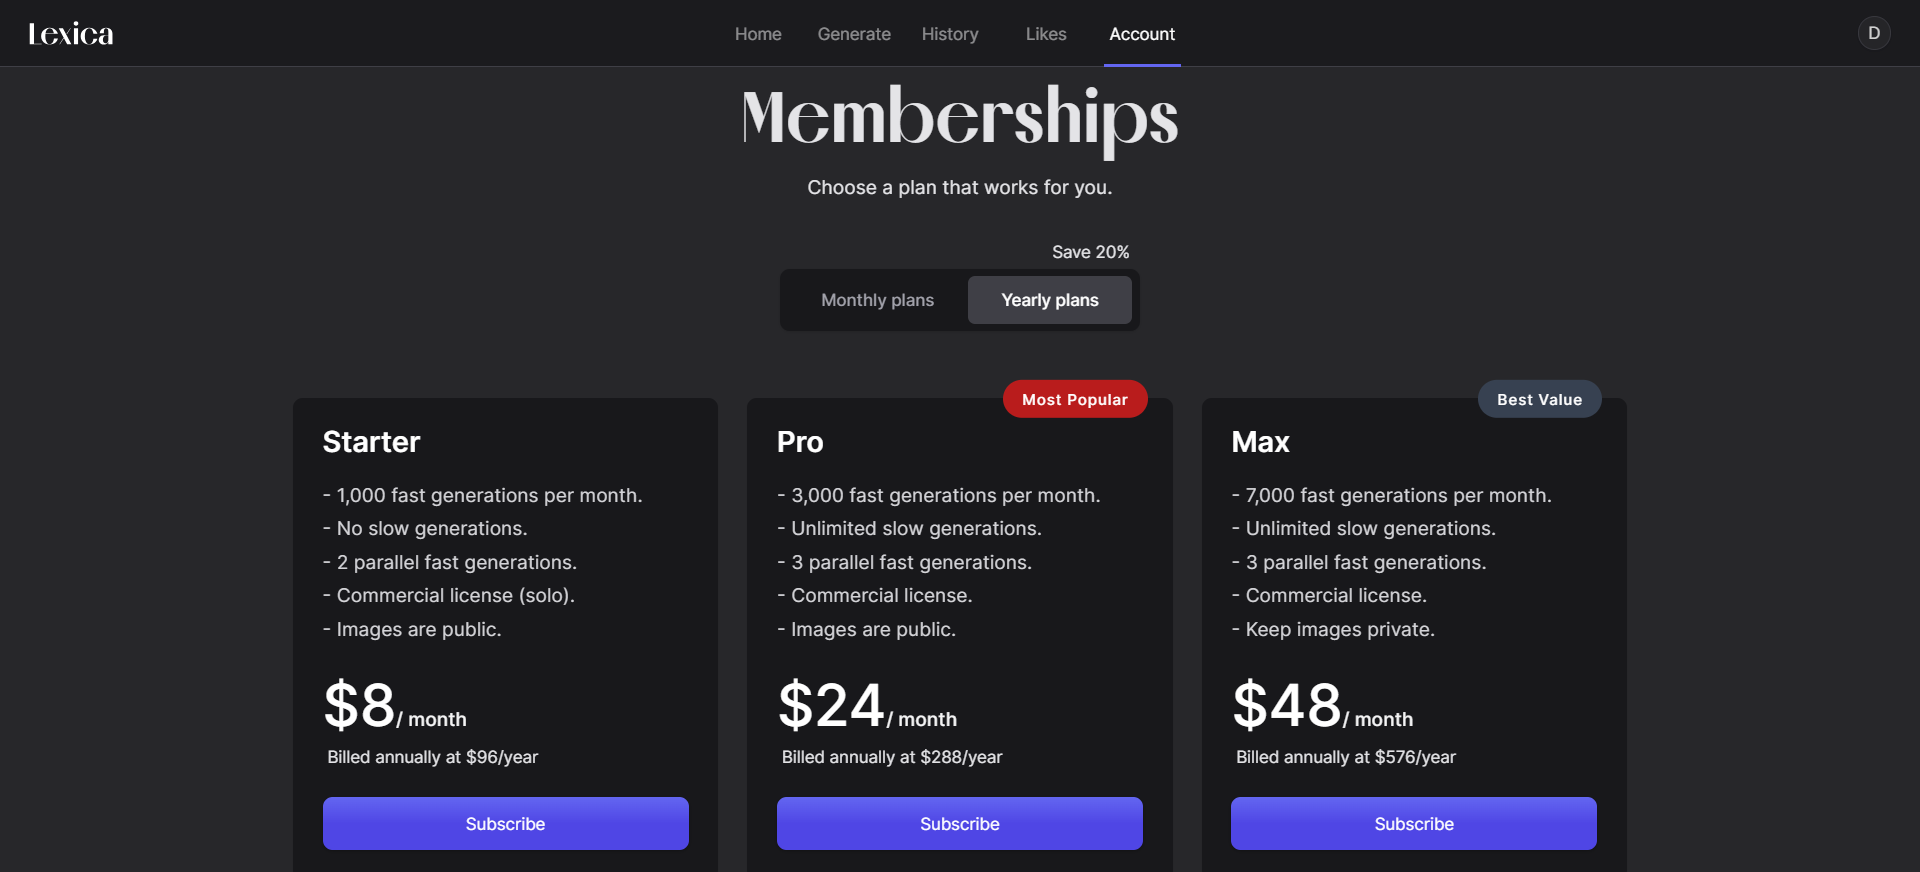Click the Pro plan $24 price
The height and width of the screenshot is (872, 1920).
[831, 706]
